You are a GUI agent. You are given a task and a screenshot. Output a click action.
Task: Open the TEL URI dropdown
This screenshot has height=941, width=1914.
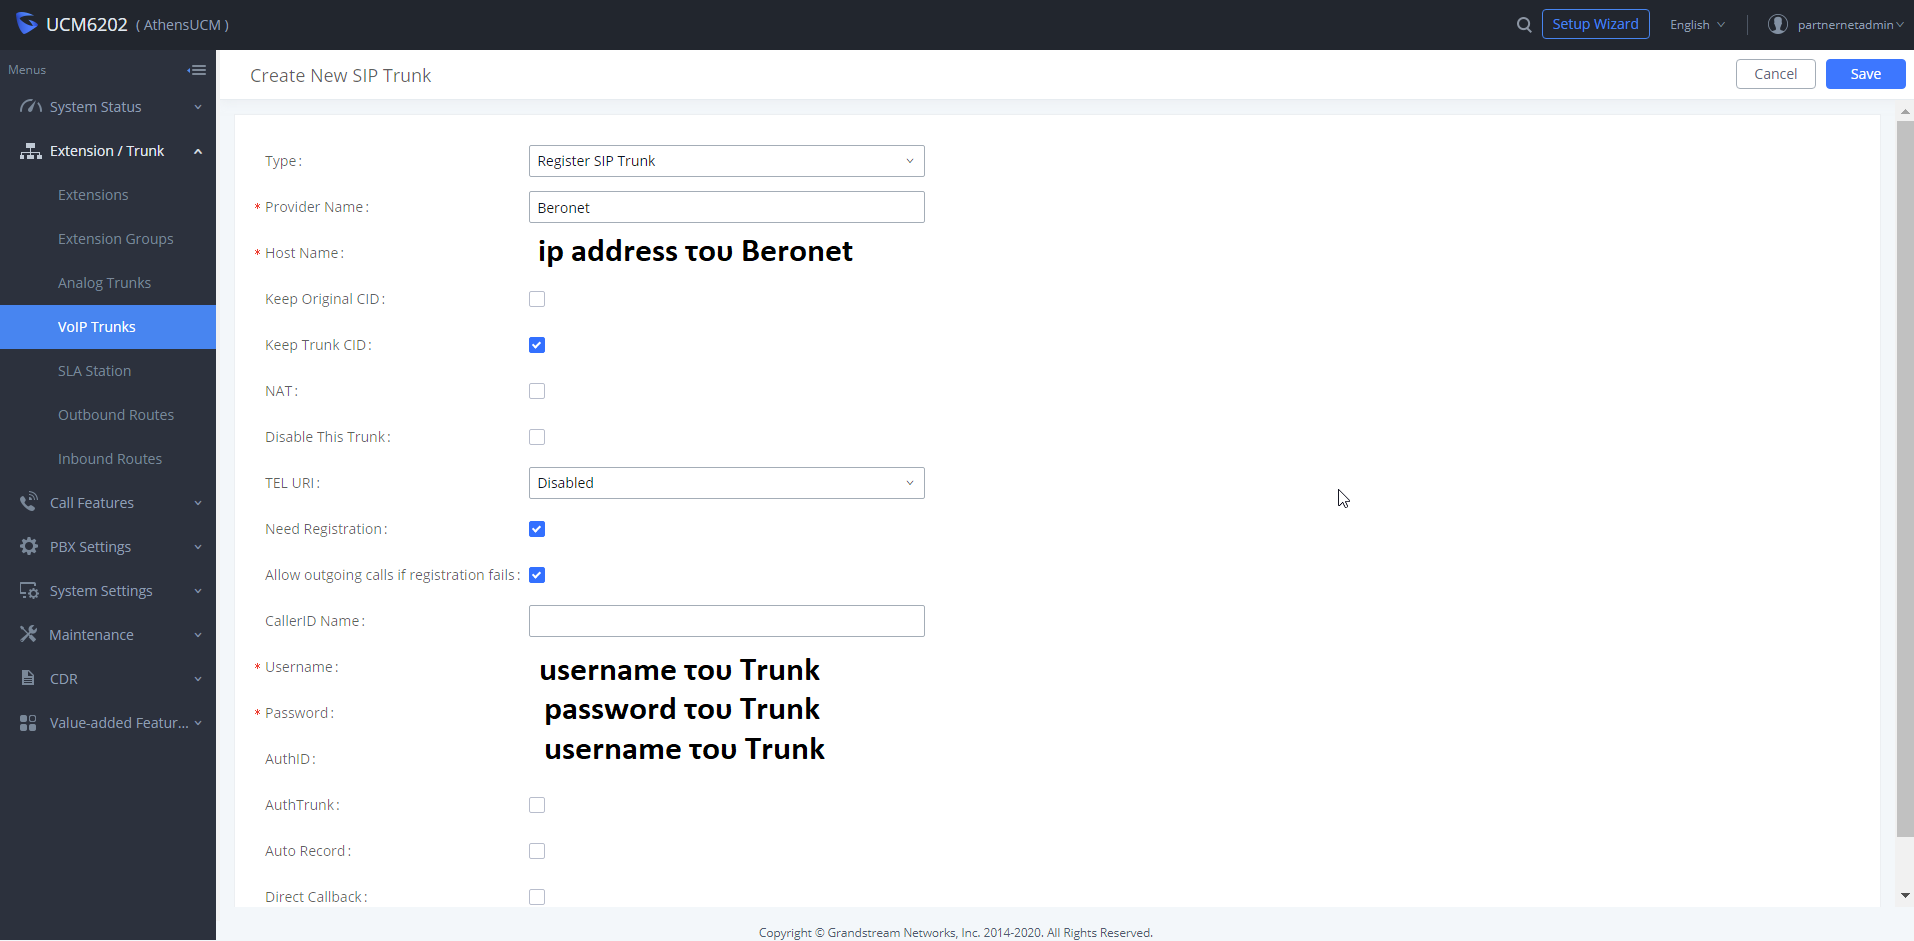(726, 483)
